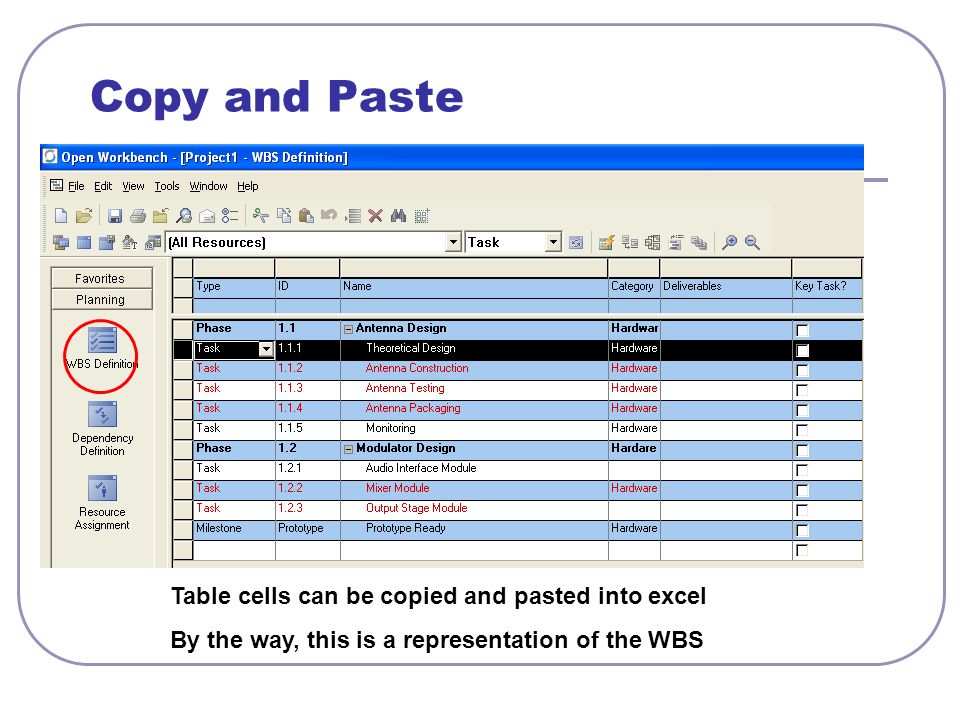Open the Tools menu
Screen dimensions: 960x720
pos(167,186)
